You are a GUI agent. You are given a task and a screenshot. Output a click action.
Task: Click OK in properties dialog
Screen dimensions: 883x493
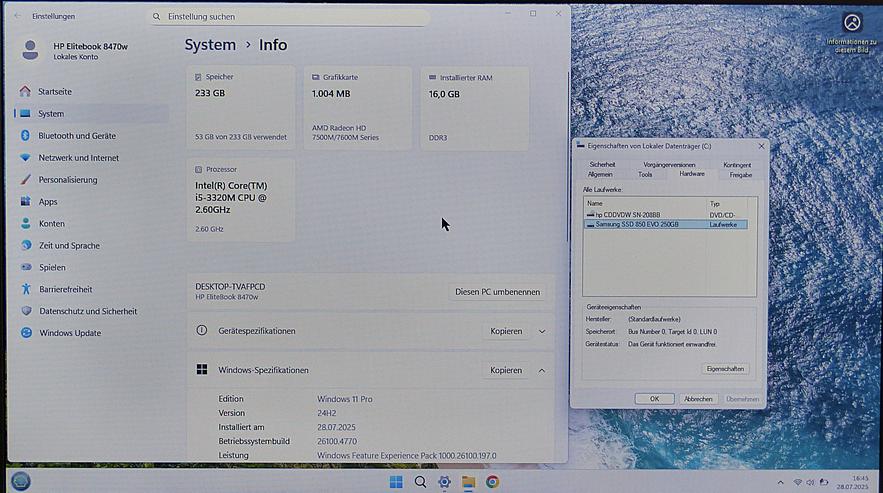tap(654, 399)
